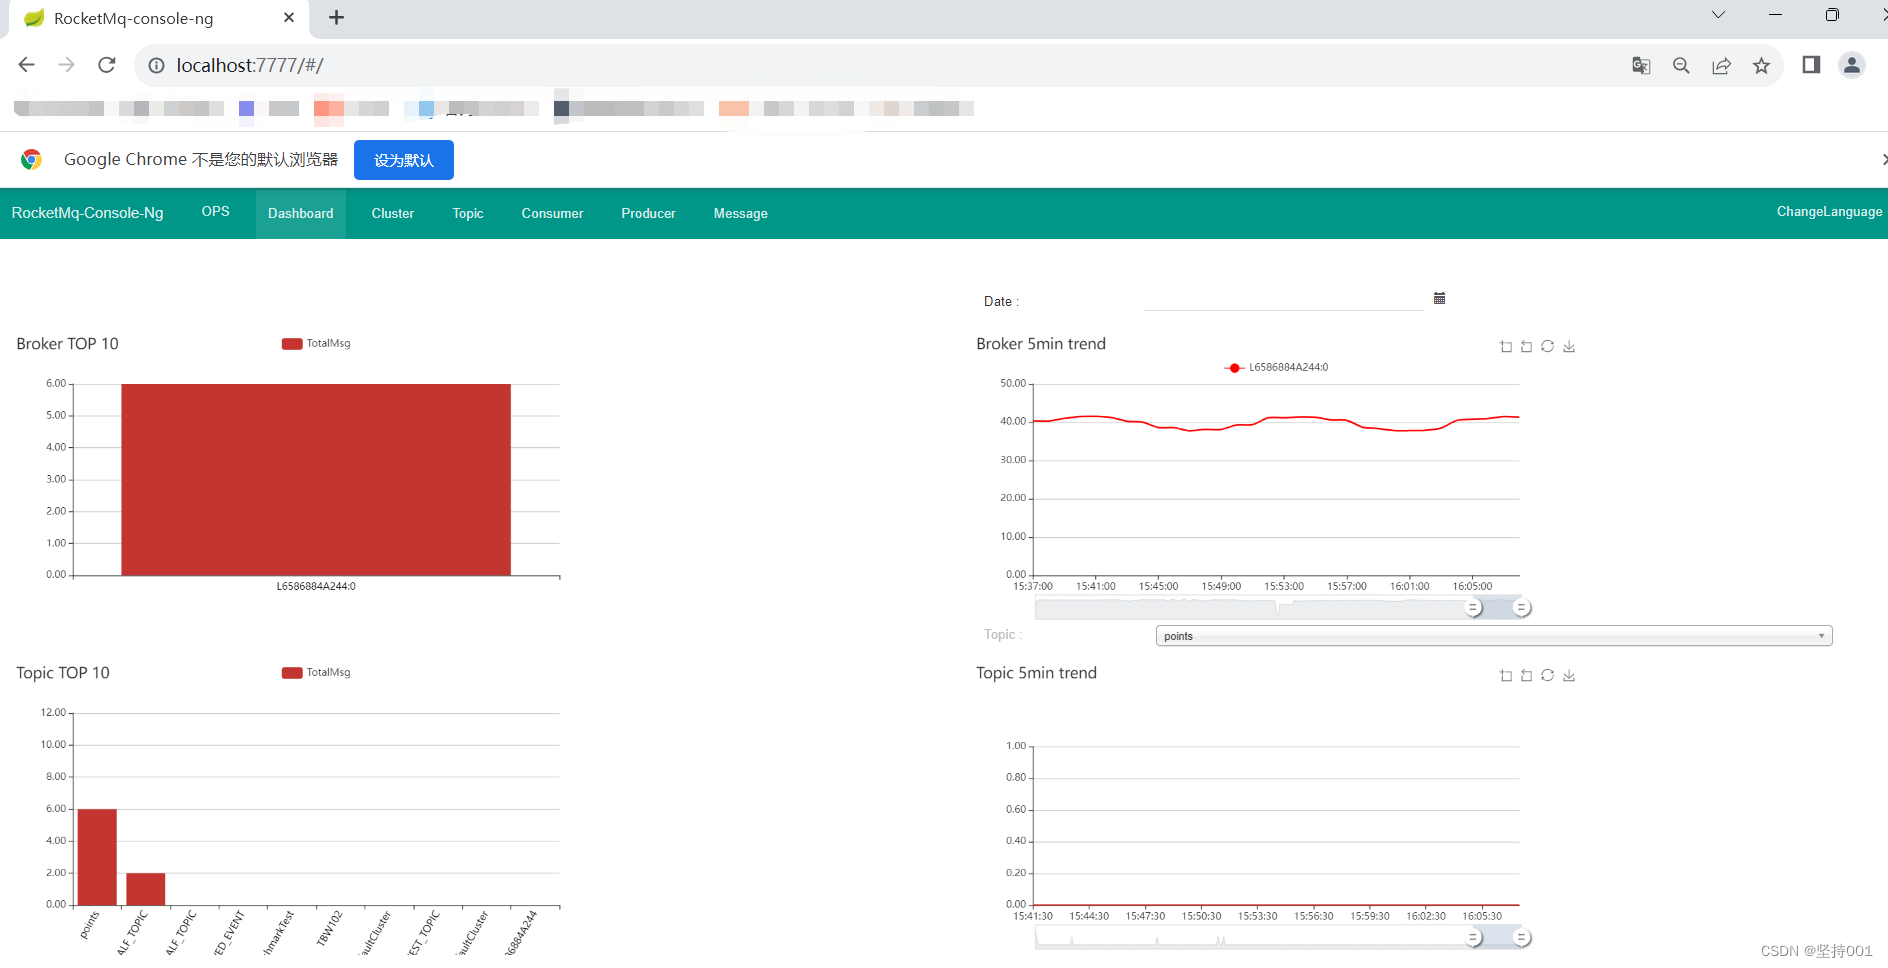Open a new browser tab

336,17
